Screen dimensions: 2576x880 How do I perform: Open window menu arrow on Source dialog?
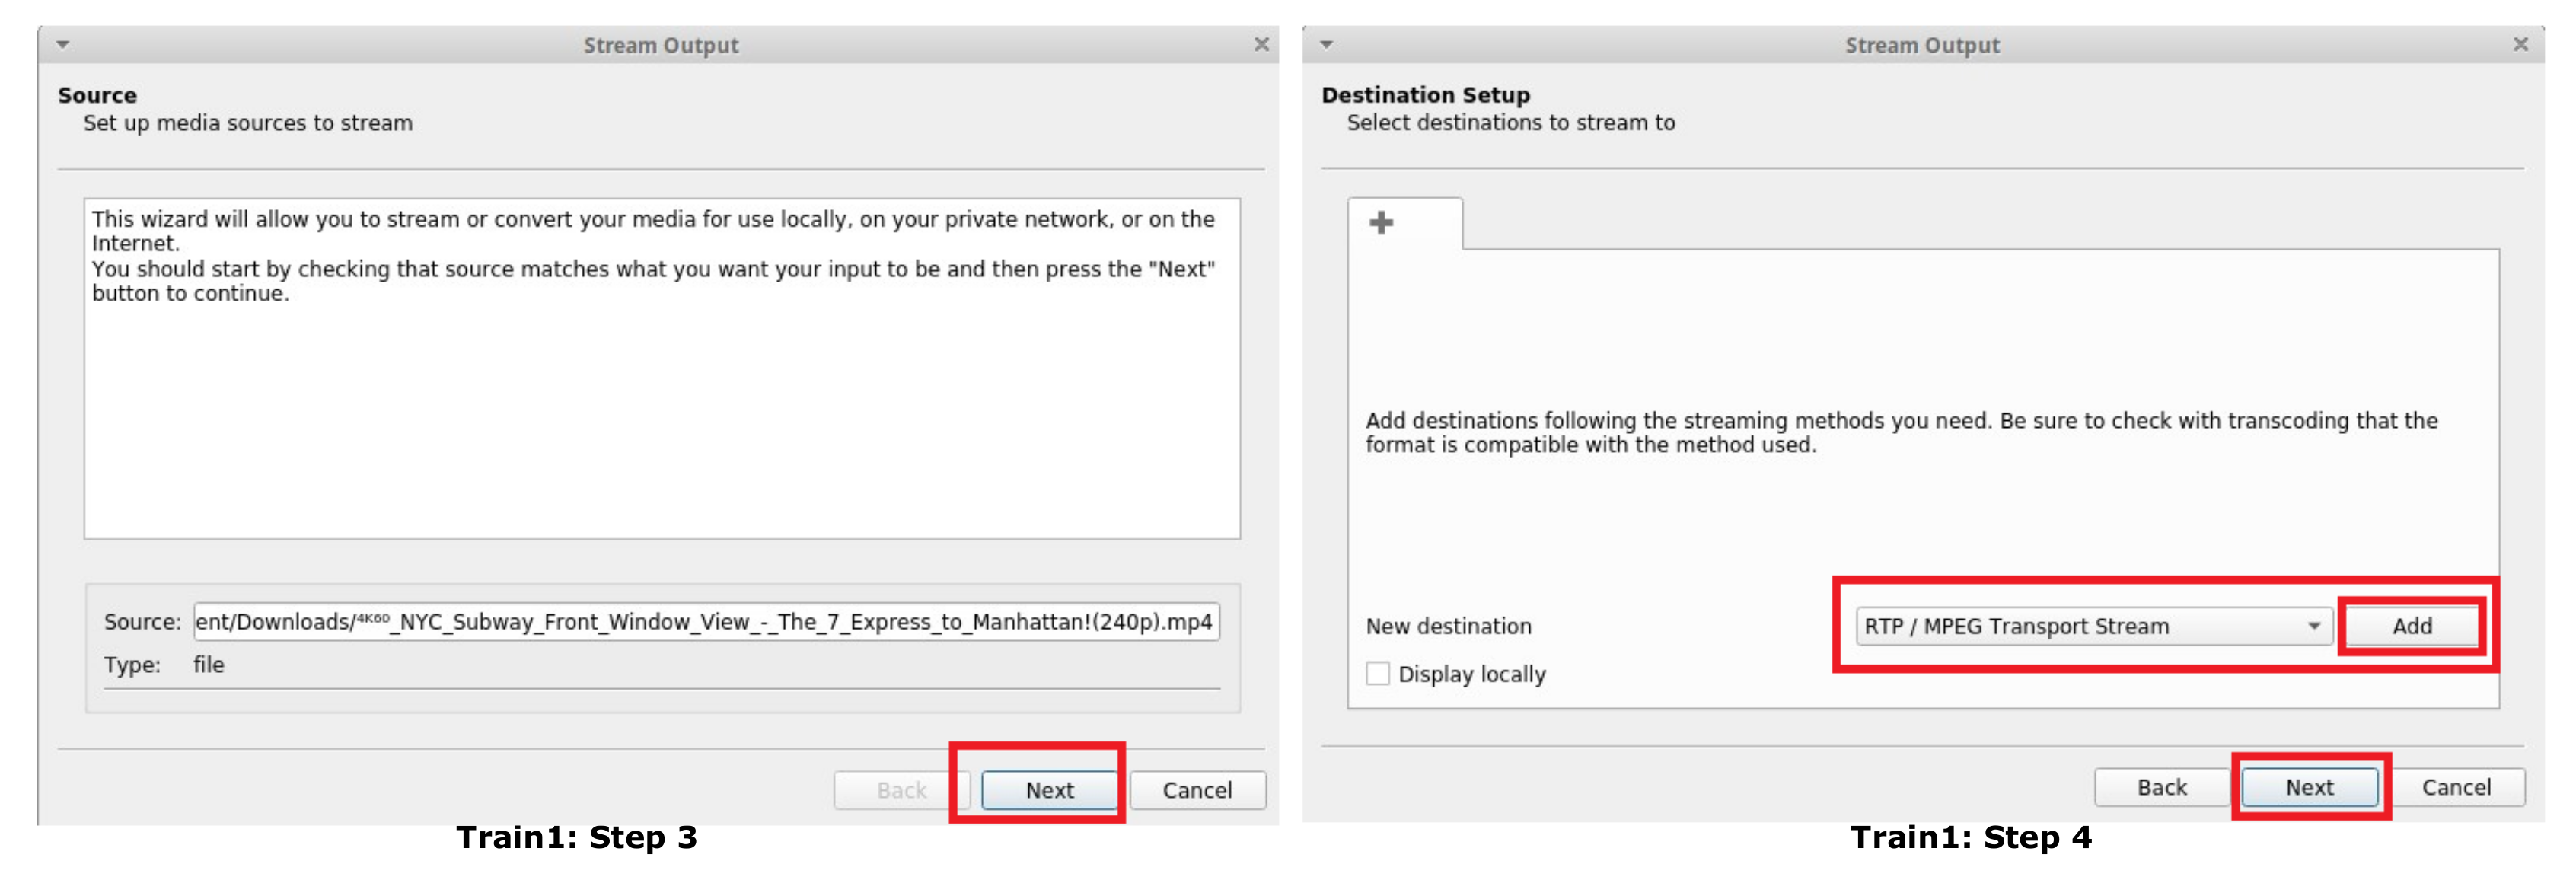point(63,45)
